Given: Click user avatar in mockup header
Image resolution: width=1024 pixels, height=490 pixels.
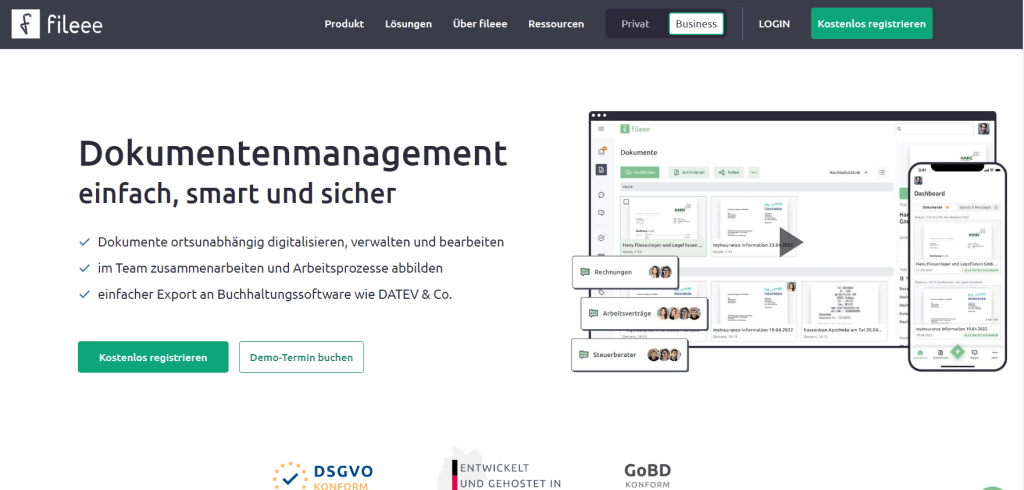Looking at the screenshot, I should point(984,129).
